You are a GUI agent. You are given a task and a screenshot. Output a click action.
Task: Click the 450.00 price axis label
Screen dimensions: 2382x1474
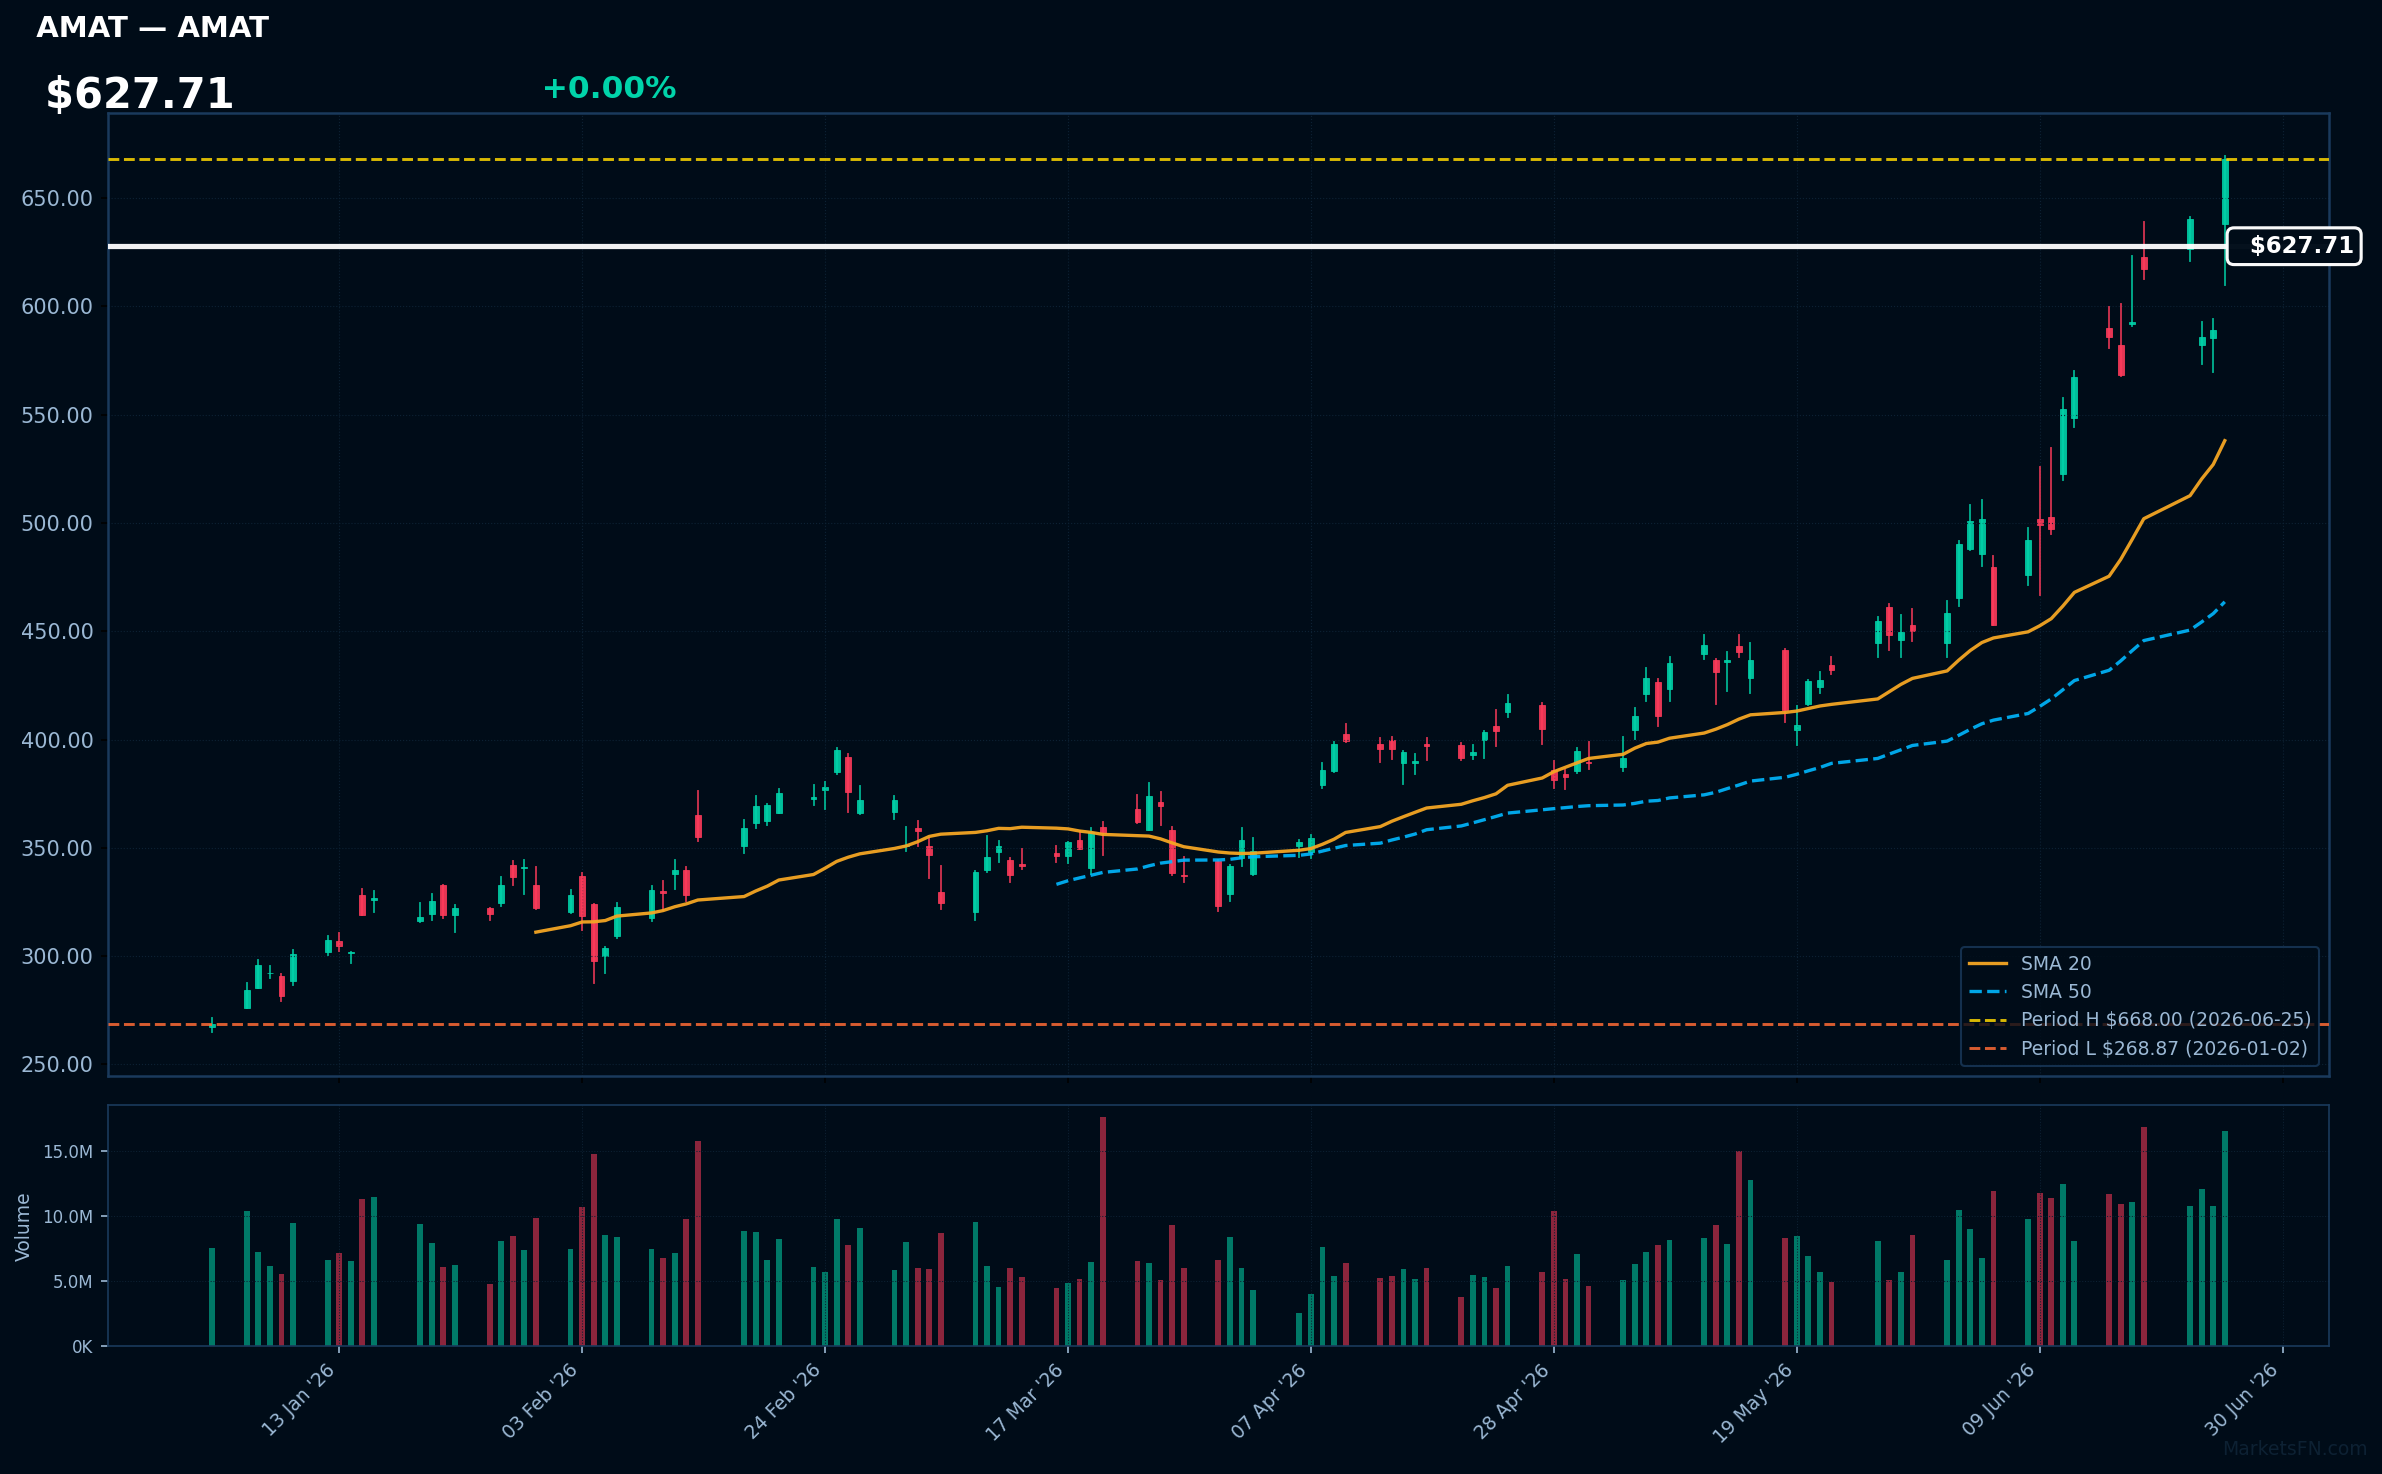coord(57,632)
